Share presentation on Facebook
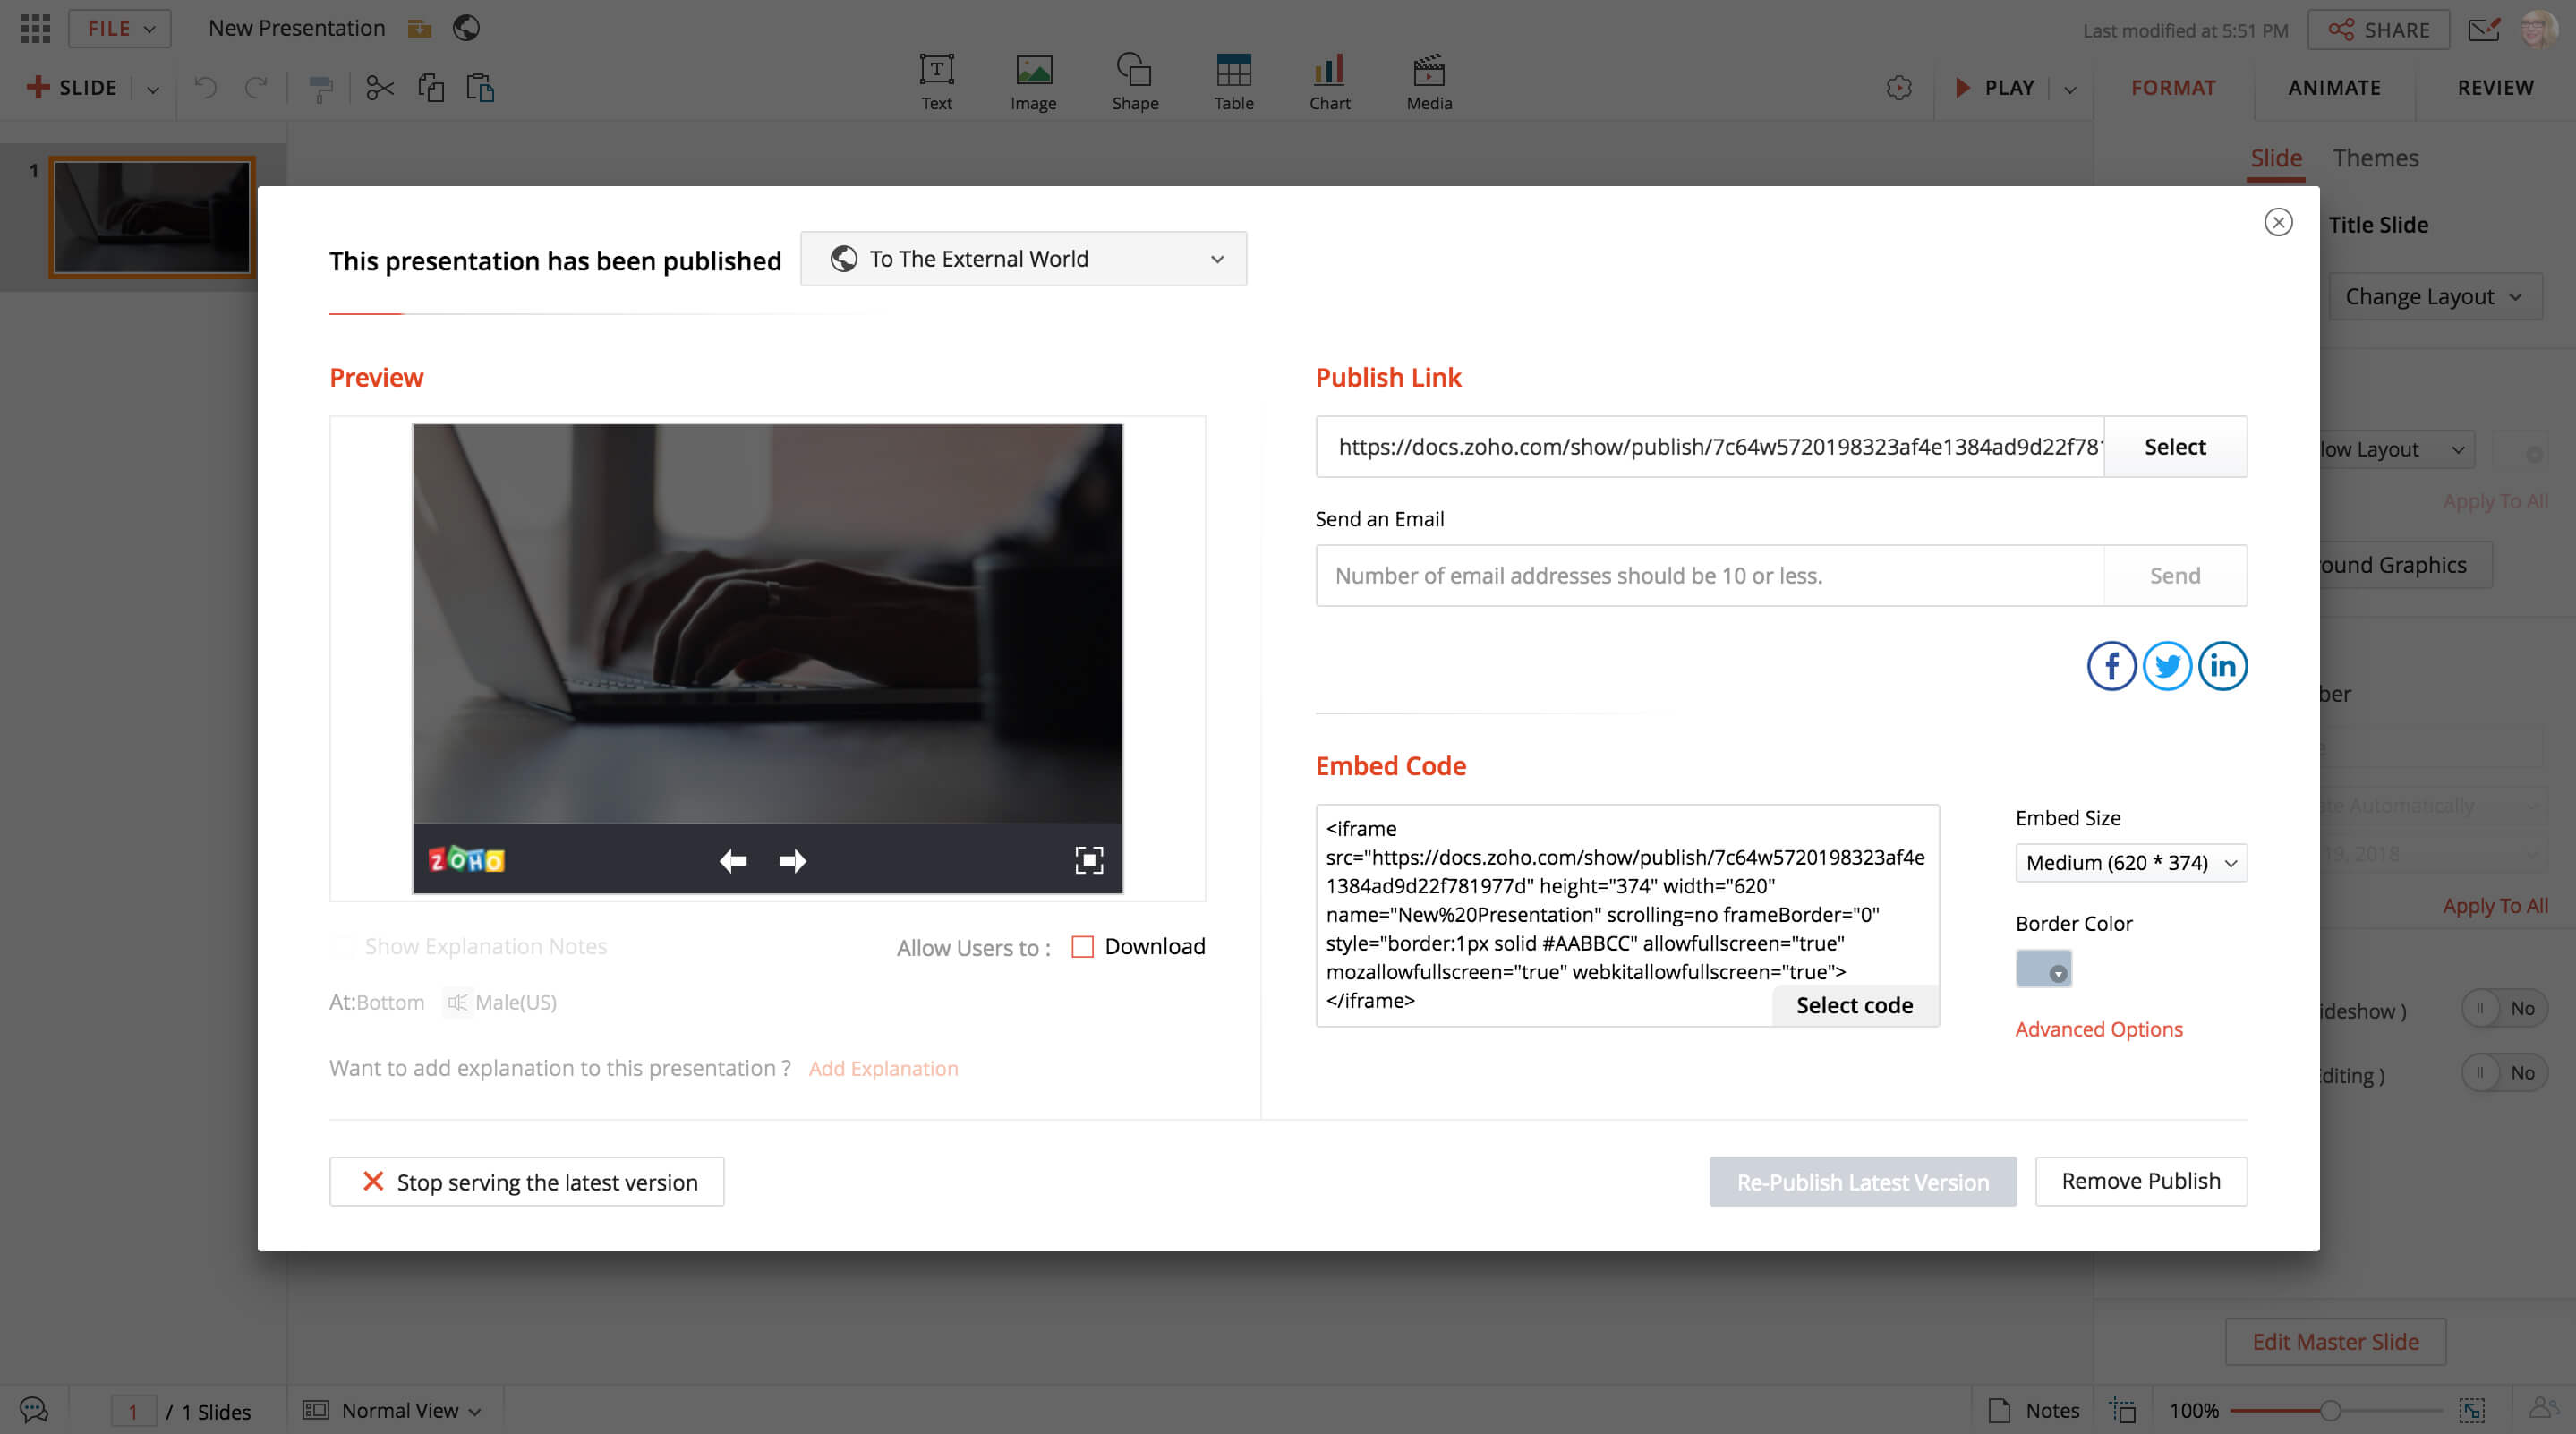Image resolution: width=2576 pixels, height=1434 pixels. pyautogui.click(x=2111, y=666)
